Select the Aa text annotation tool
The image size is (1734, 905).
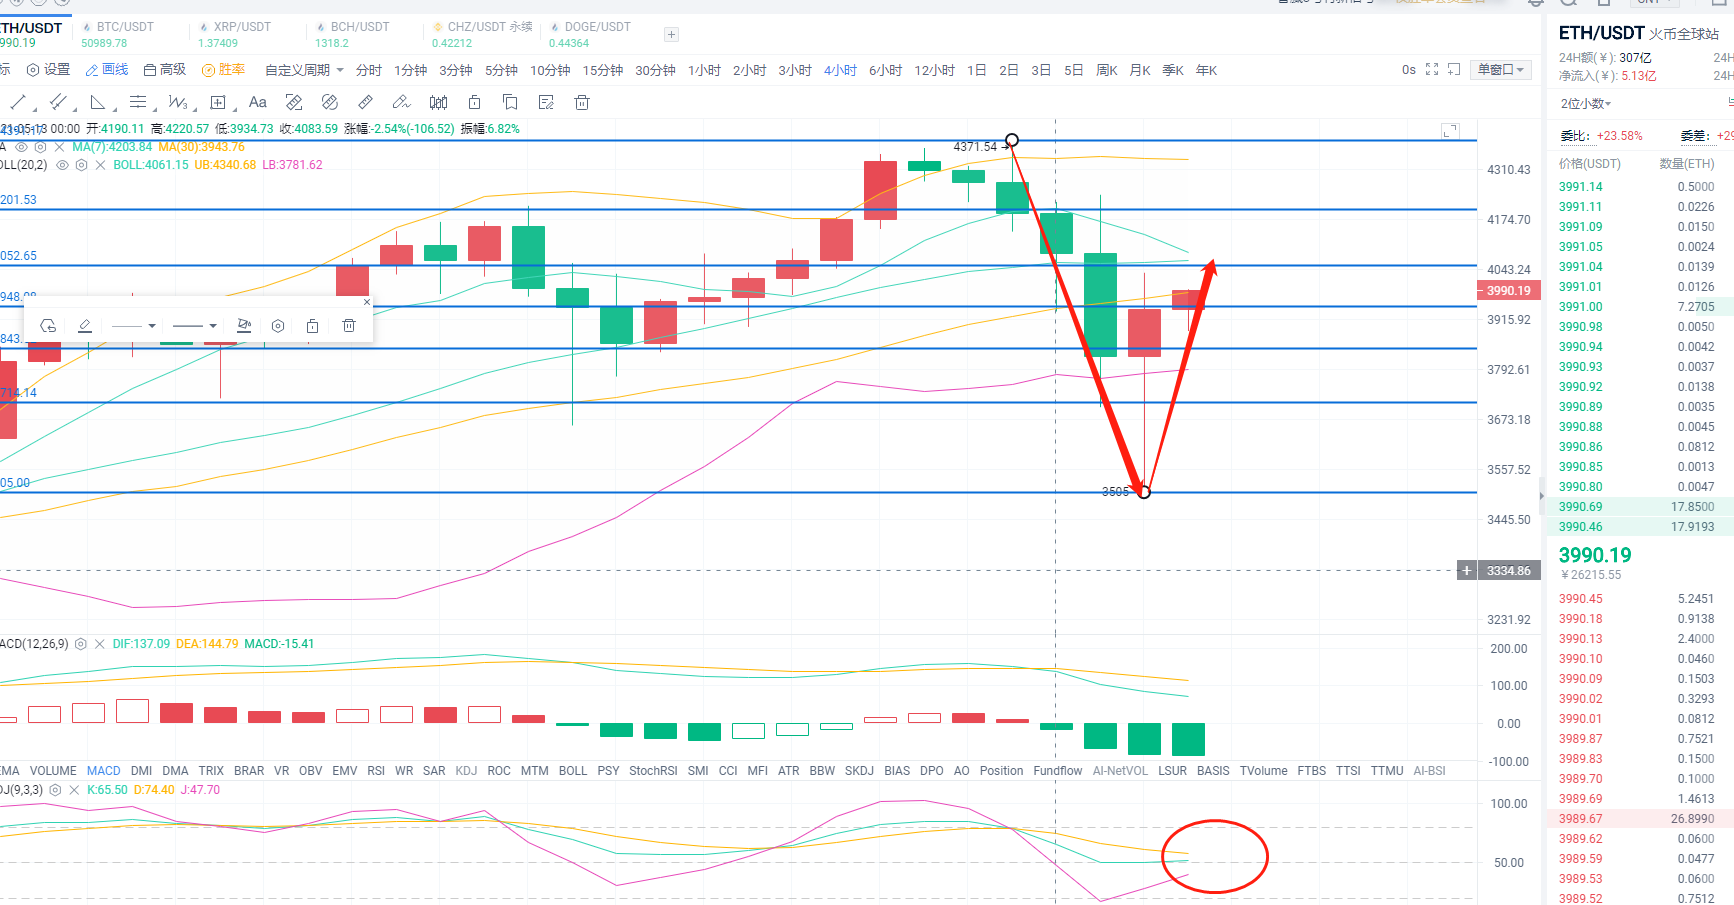click(257, 102)
